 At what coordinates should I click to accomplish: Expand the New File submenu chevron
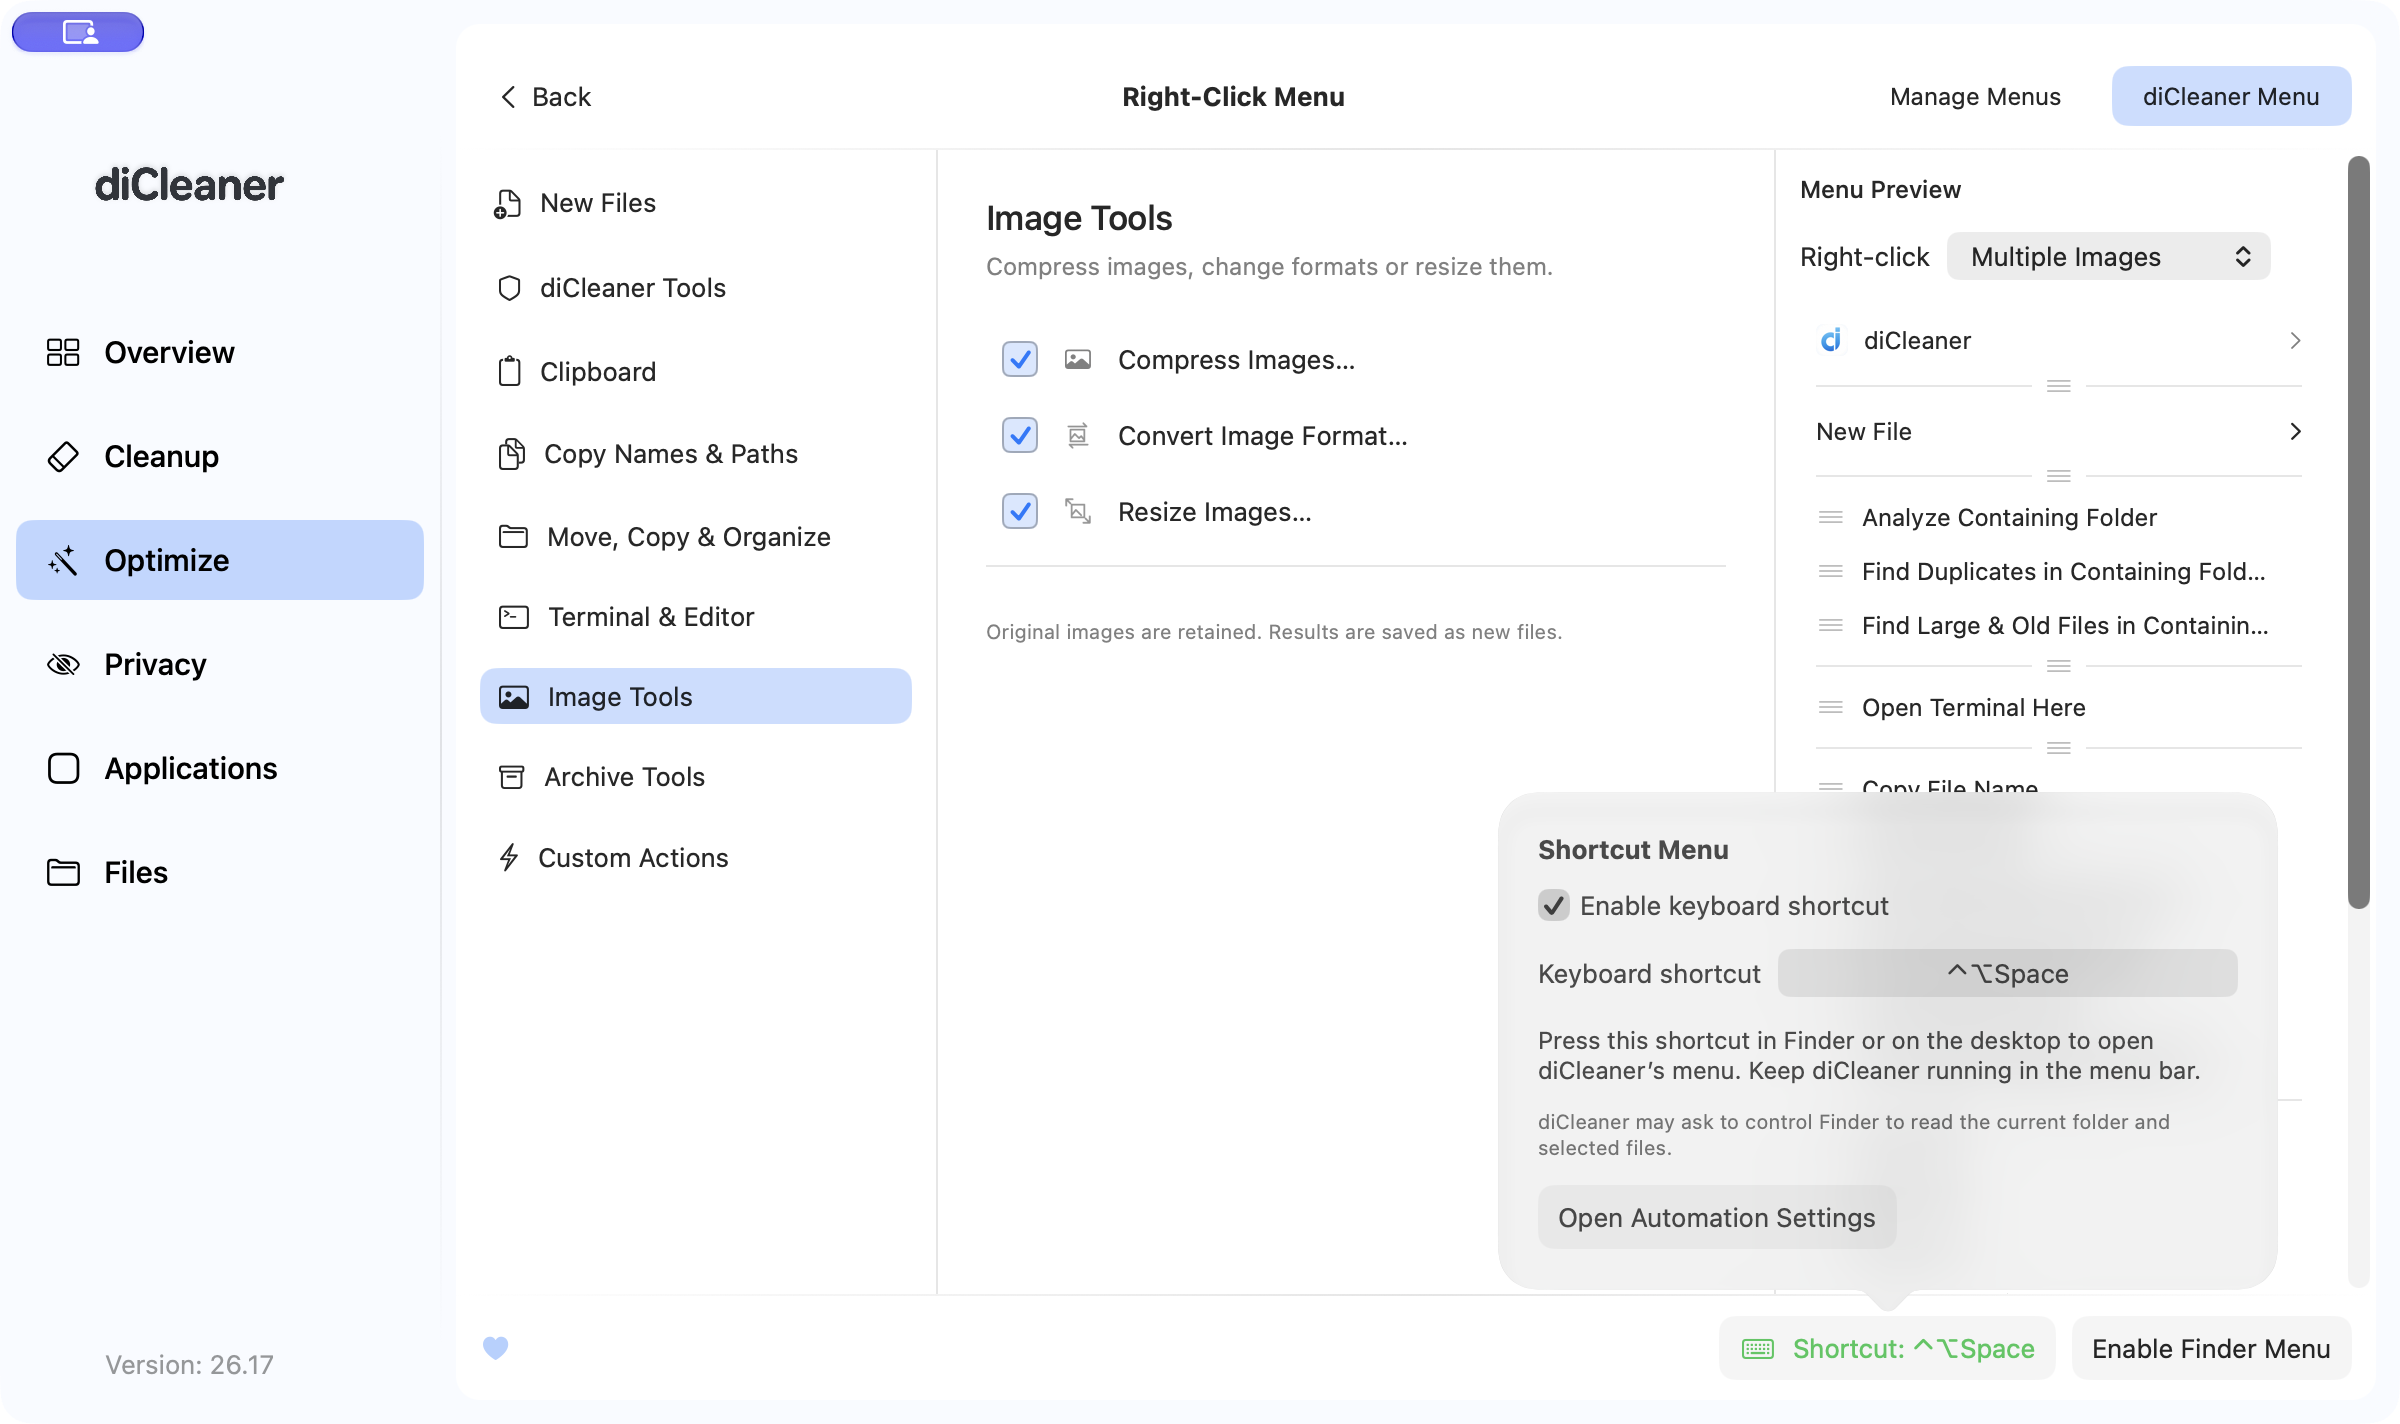pyautogui.click(x=2295, y=431)
